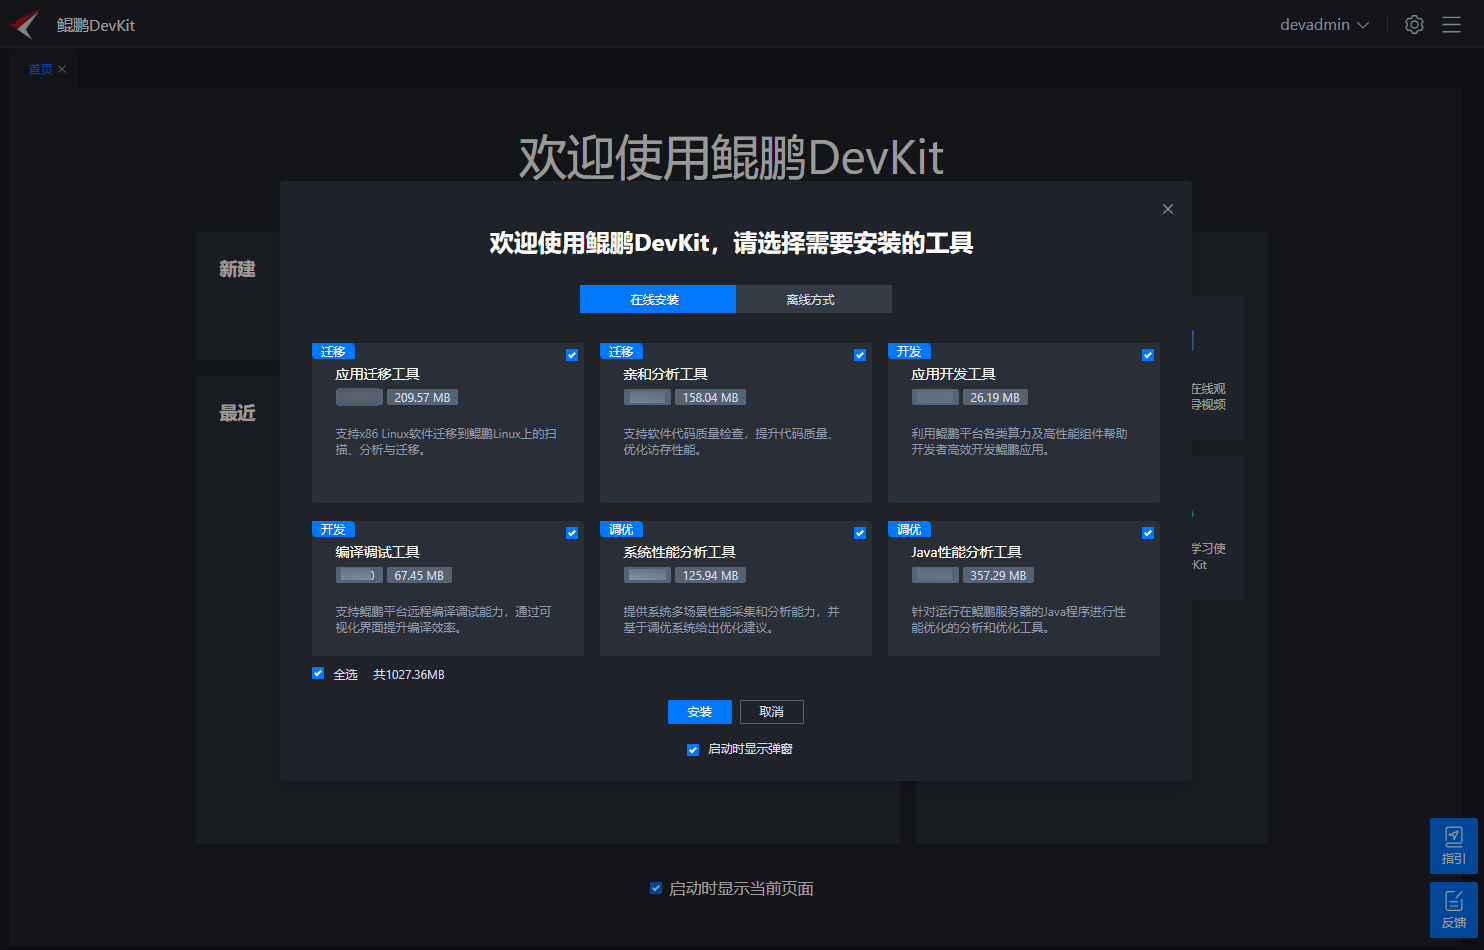Uncheck the Java性能分析工具 checkbox
This screenshot has width=1484, height=950.
click(x=1148, y=533)
